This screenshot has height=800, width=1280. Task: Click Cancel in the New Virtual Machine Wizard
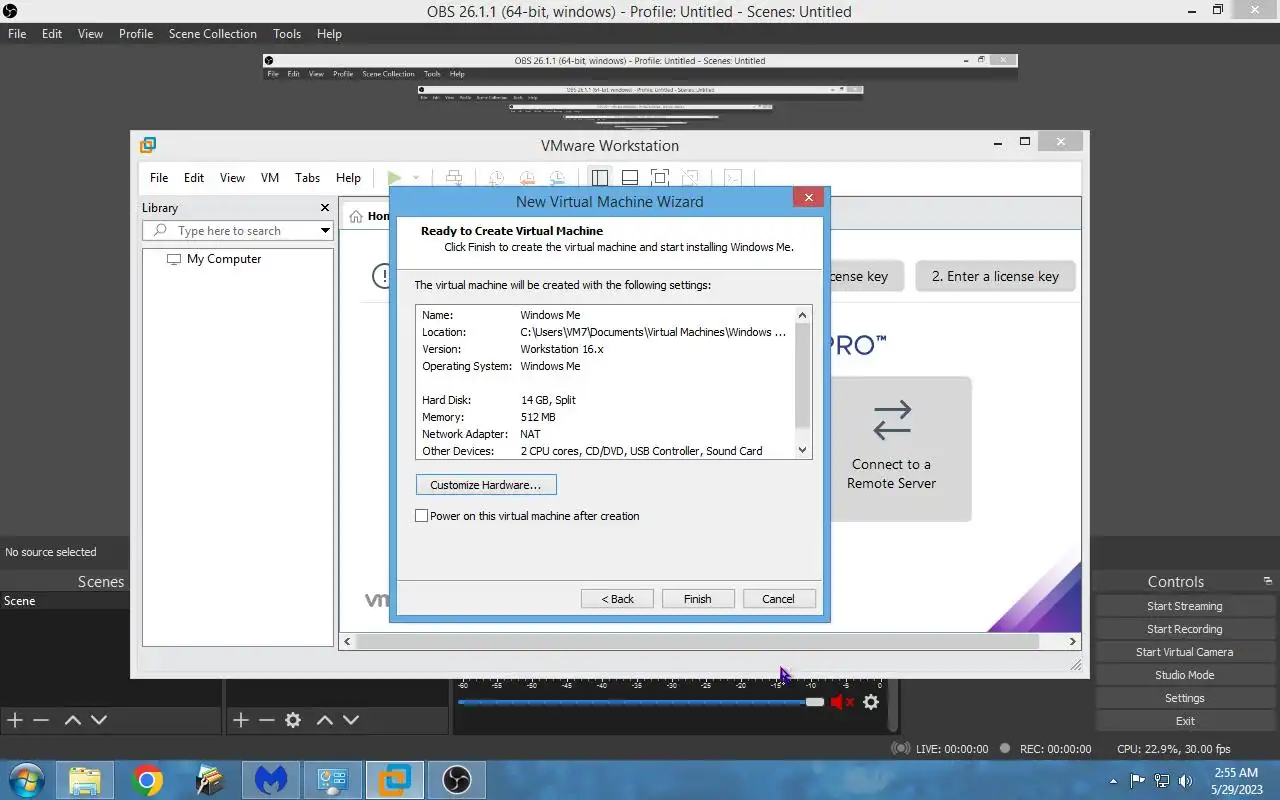click(778, 599)
